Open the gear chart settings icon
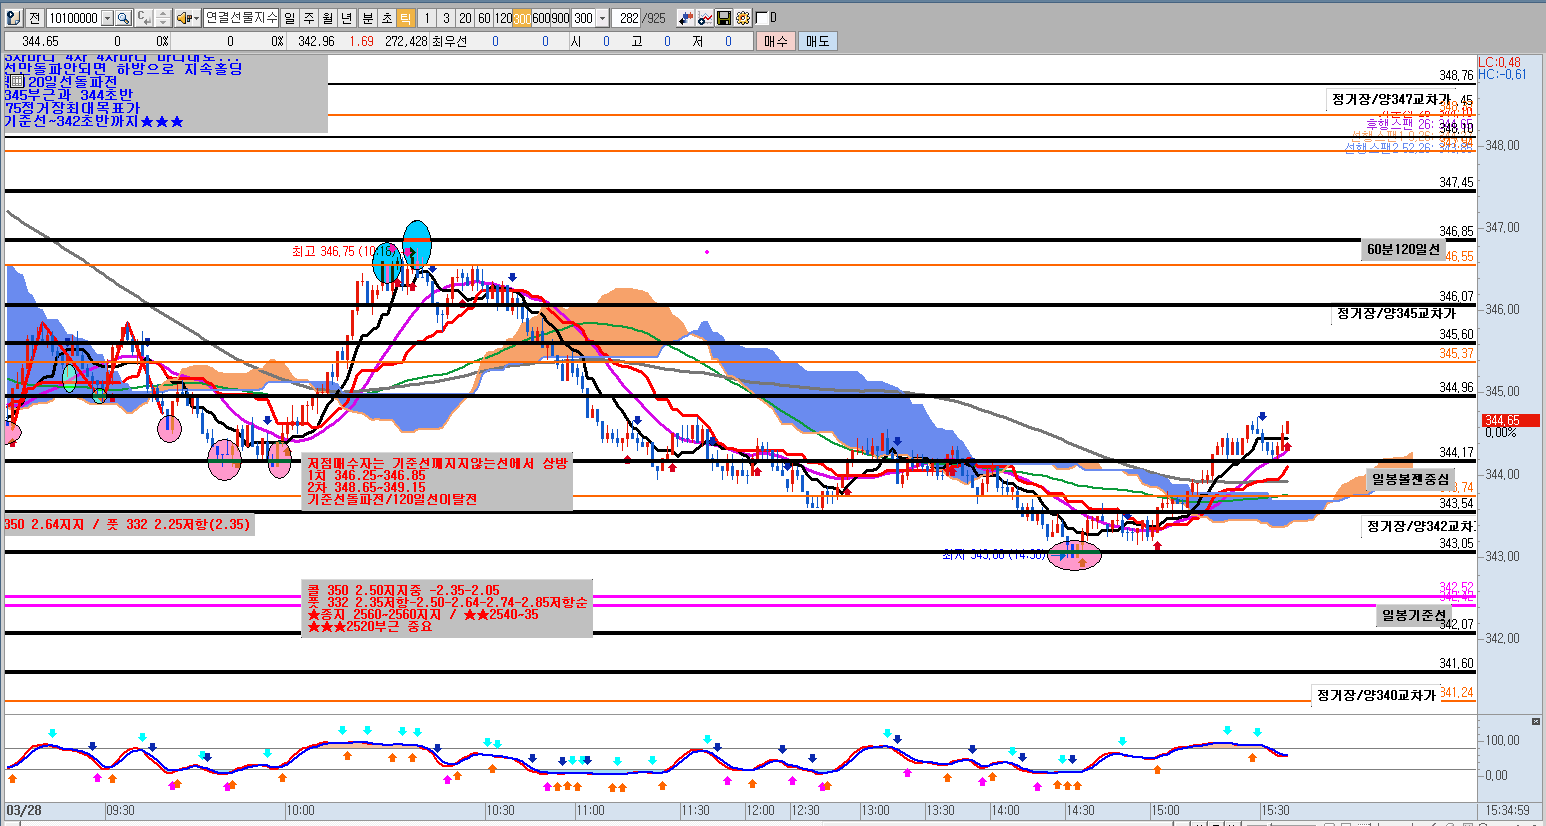This screenshot has width=1546, height=826. coord(743,18)
